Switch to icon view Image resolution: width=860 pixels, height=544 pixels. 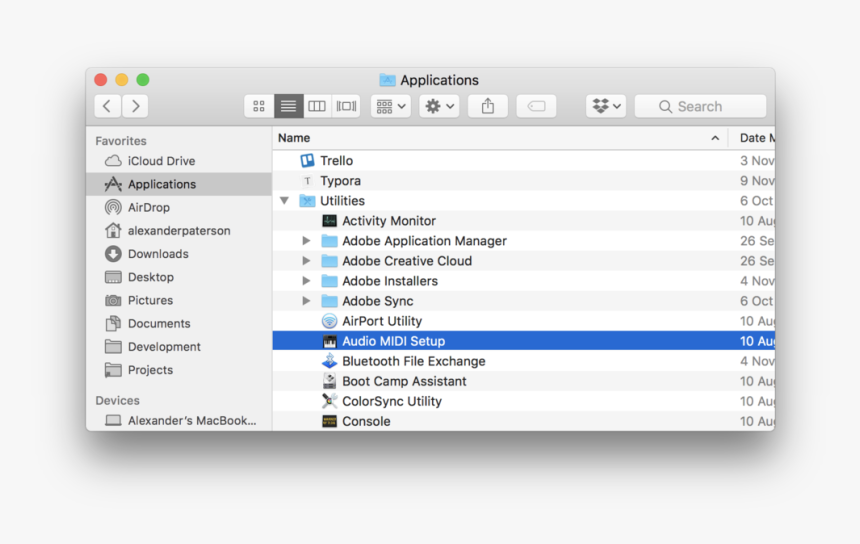pos(259,106)
